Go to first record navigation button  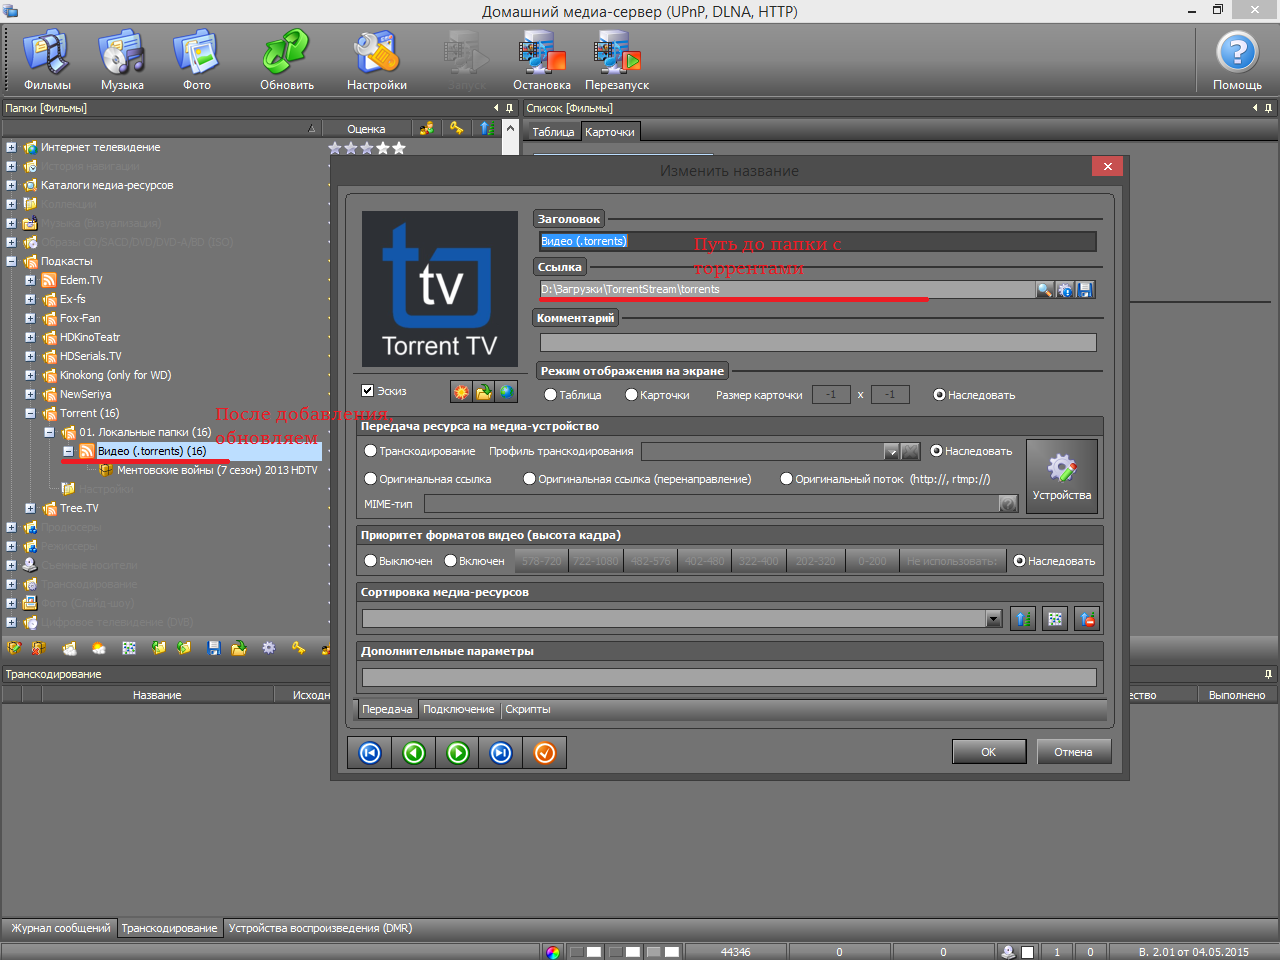[370, 753]
